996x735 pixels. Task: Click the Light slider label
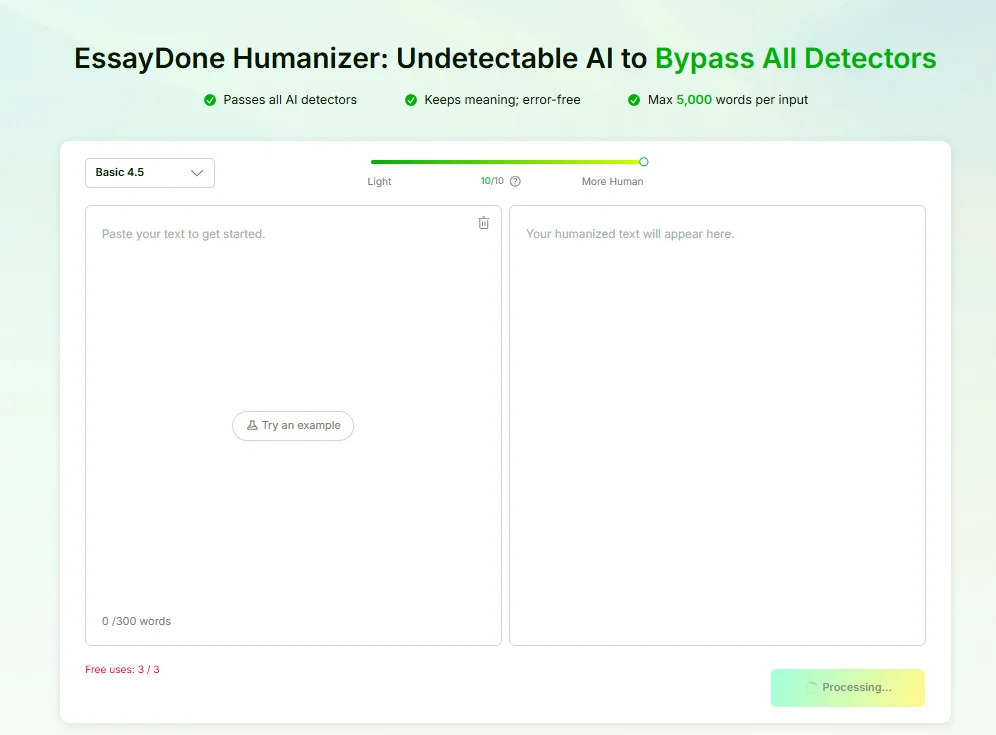pos(379,181)
